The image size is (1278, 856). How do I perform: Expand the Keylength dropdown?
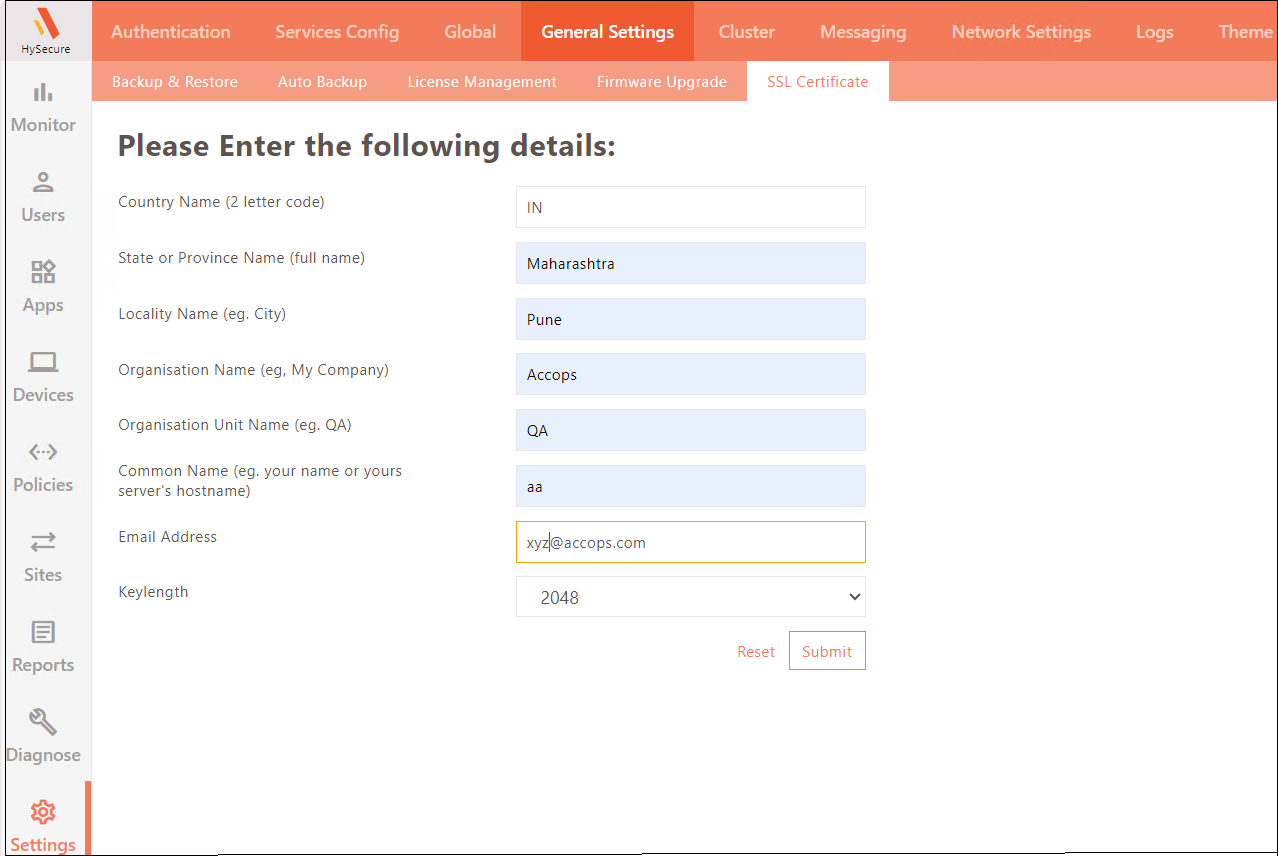[x=690, y=597]
